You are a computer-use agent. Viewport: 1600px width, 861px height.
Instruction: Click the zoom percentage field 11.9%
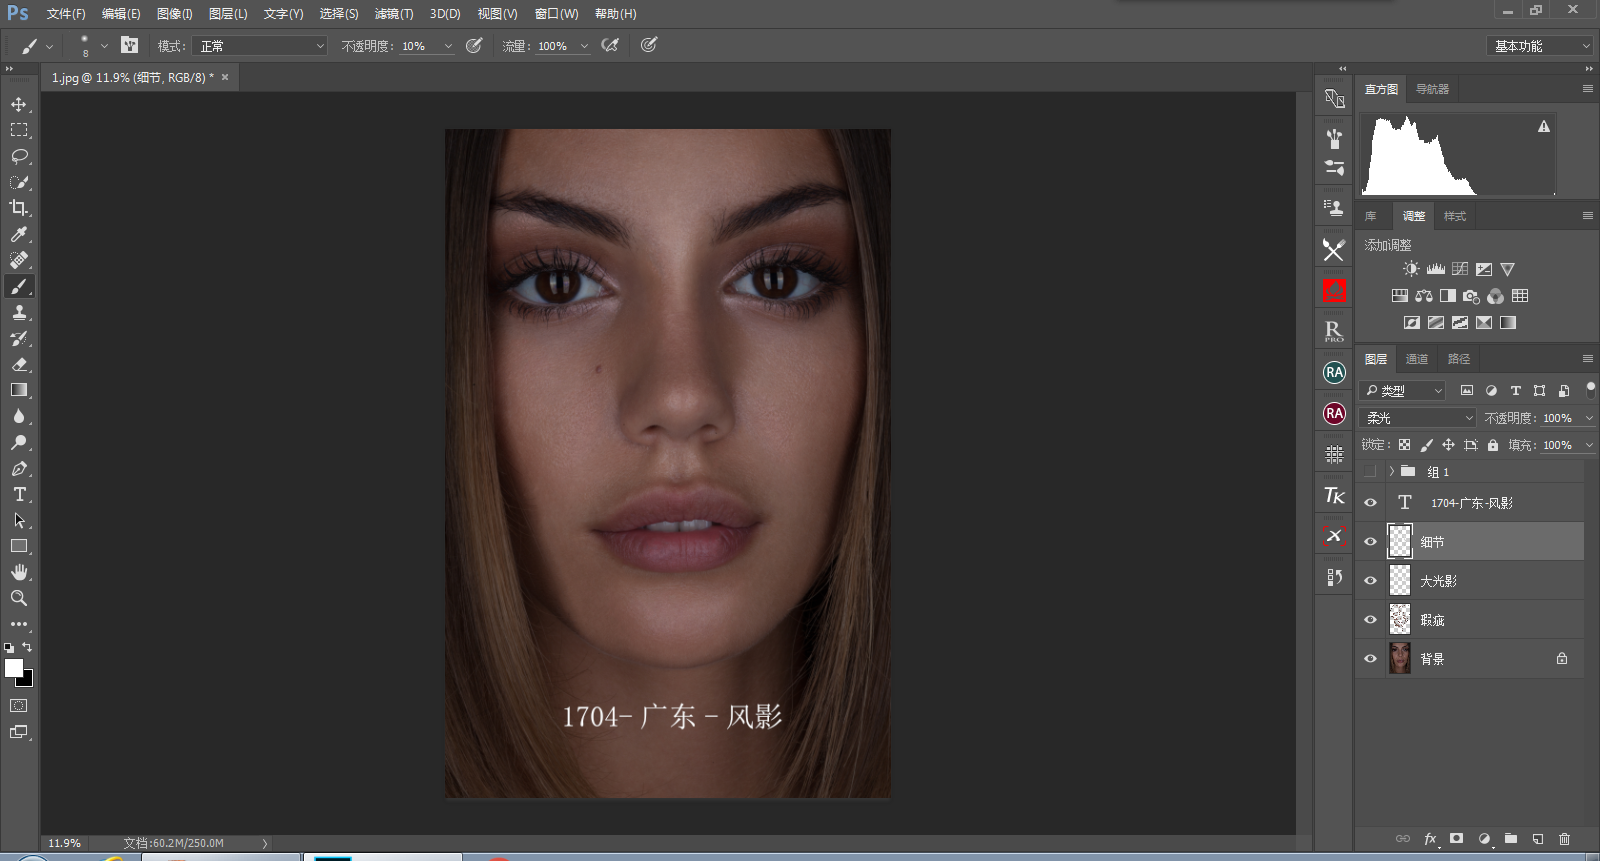[x=65, y=843]
